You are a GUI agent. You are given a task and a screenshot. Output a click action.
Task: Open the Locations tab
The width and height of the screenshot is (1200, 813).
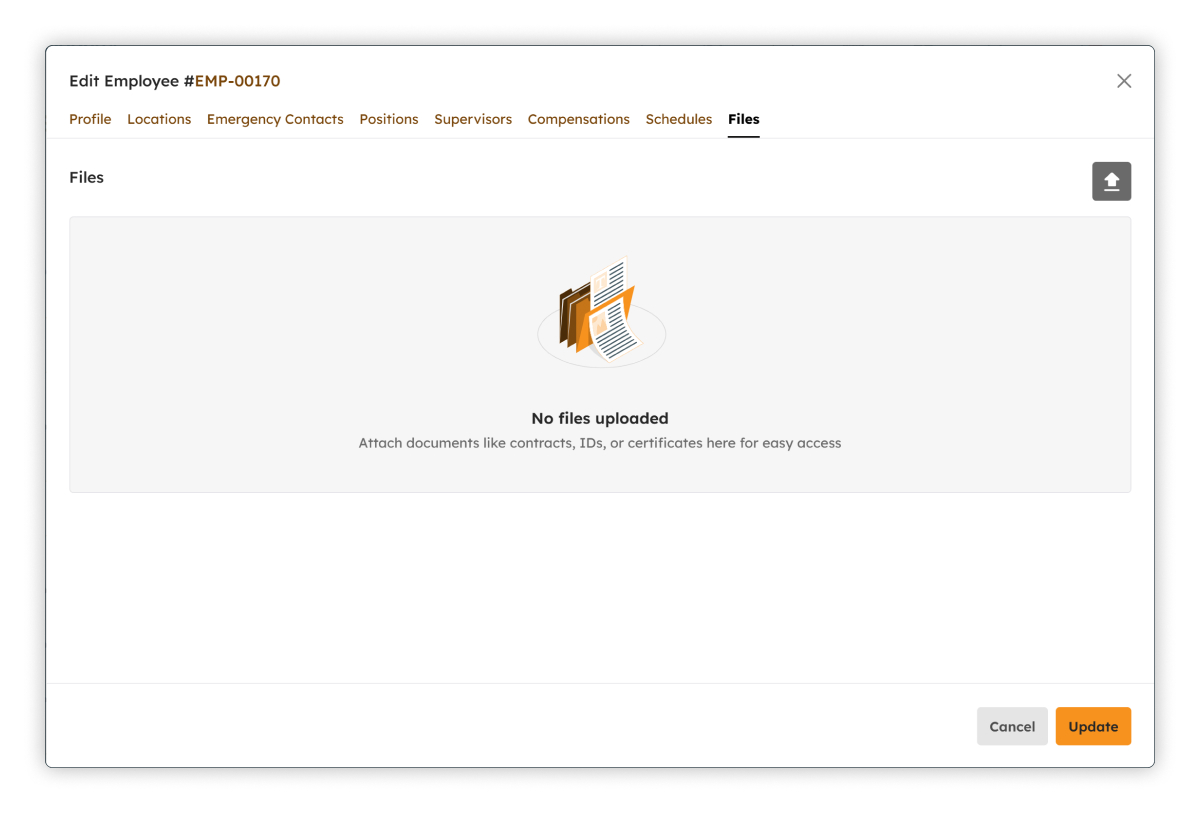coord(159,119)
